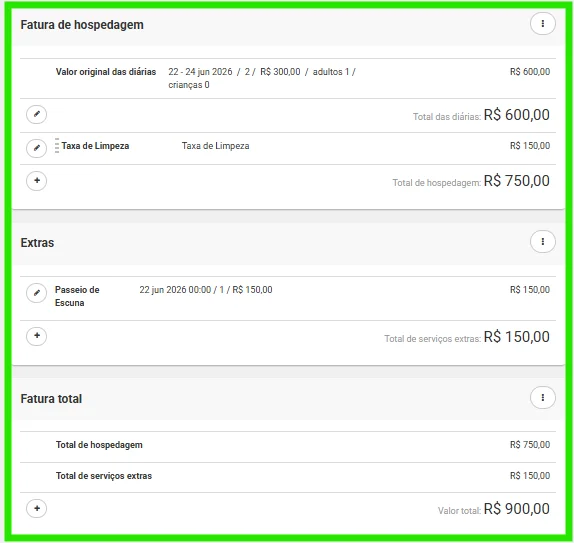Image resolution: width=574 pixels, height=543 pixels.
Task: Open the Fatura total options menu
Action: tap(543, 398)
